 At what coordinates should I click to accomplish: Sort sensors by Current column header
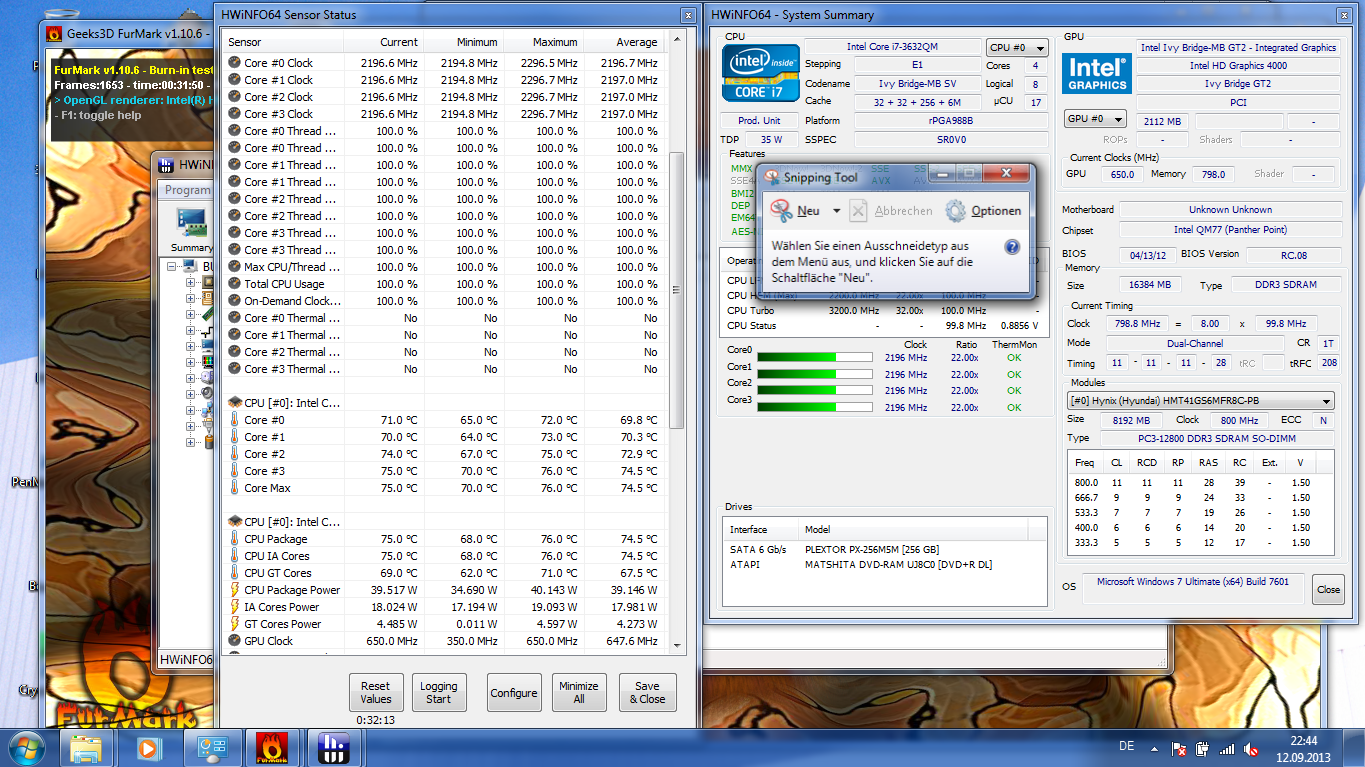[383, 42]
